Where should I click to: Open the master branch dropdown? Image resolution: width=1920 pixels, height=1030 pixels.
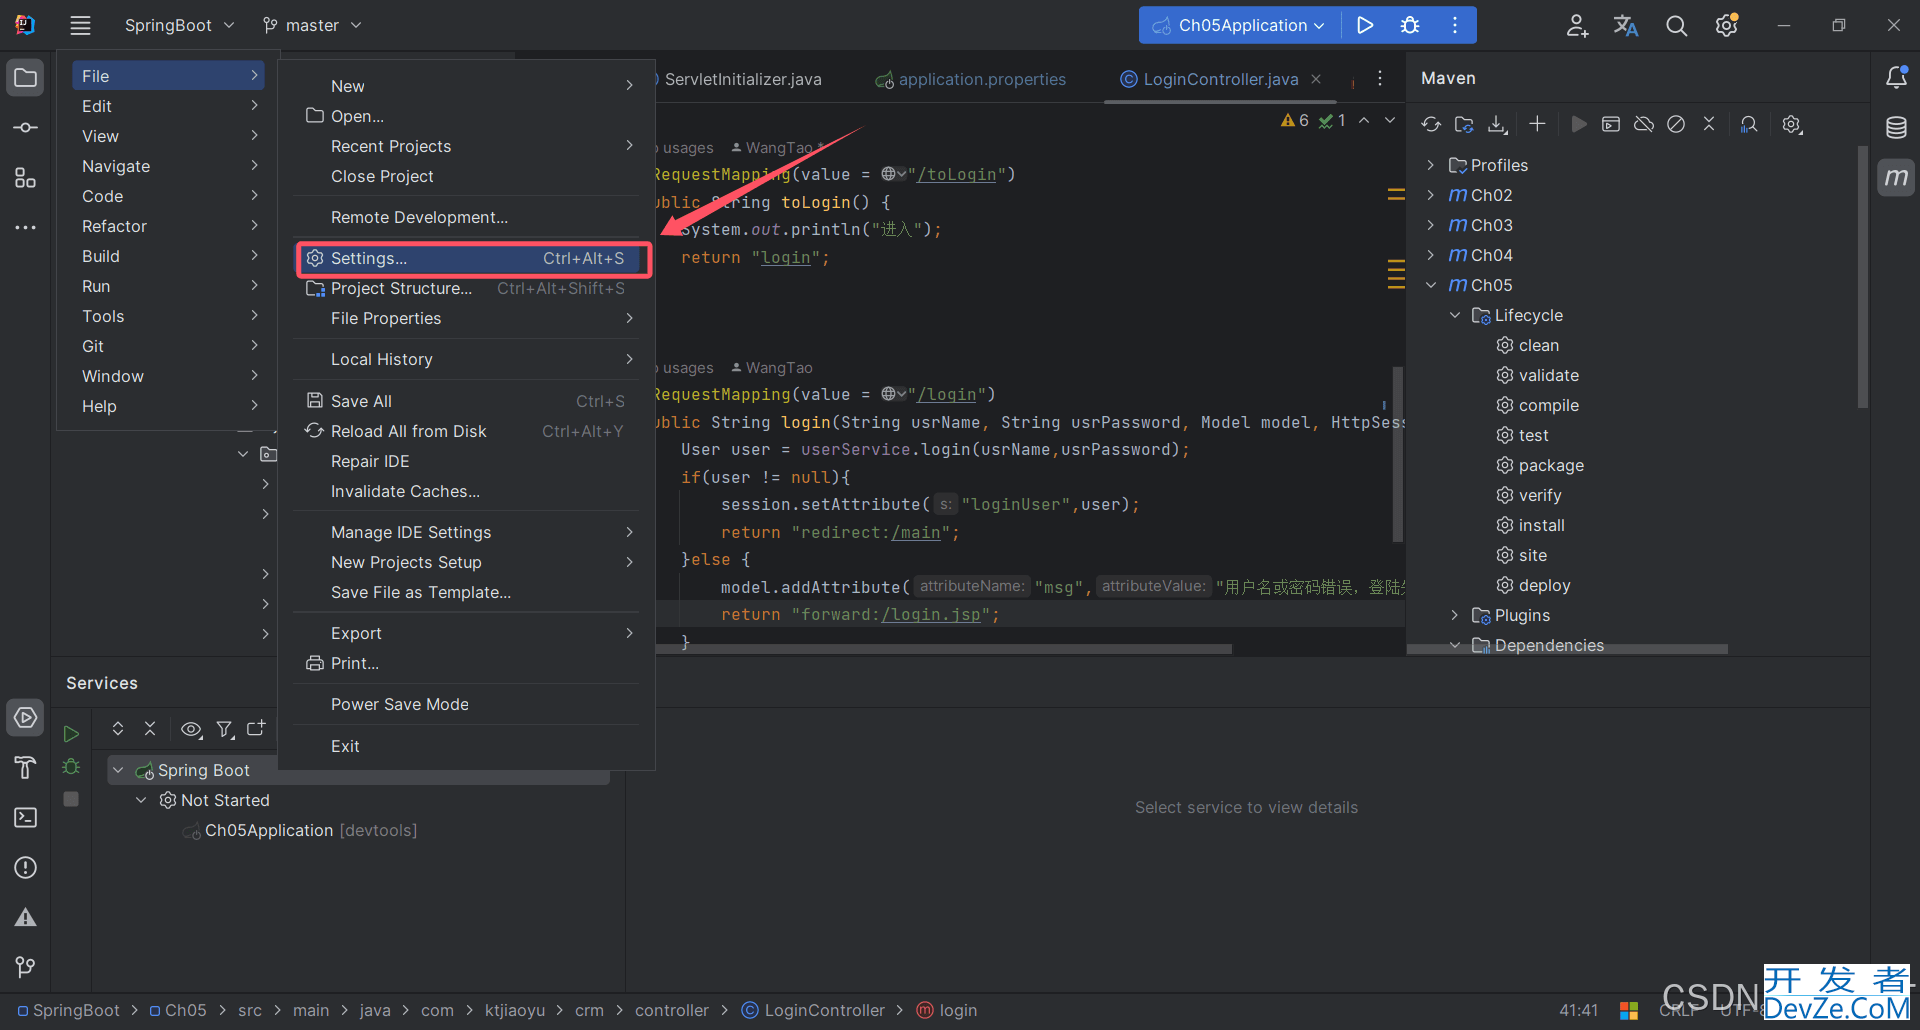312,25
